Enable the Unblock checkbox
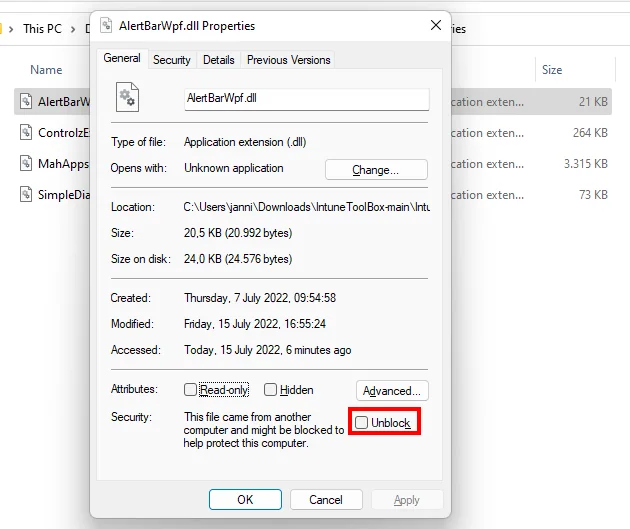This screenshot has height=529, width=630. [x=361, y=422]
